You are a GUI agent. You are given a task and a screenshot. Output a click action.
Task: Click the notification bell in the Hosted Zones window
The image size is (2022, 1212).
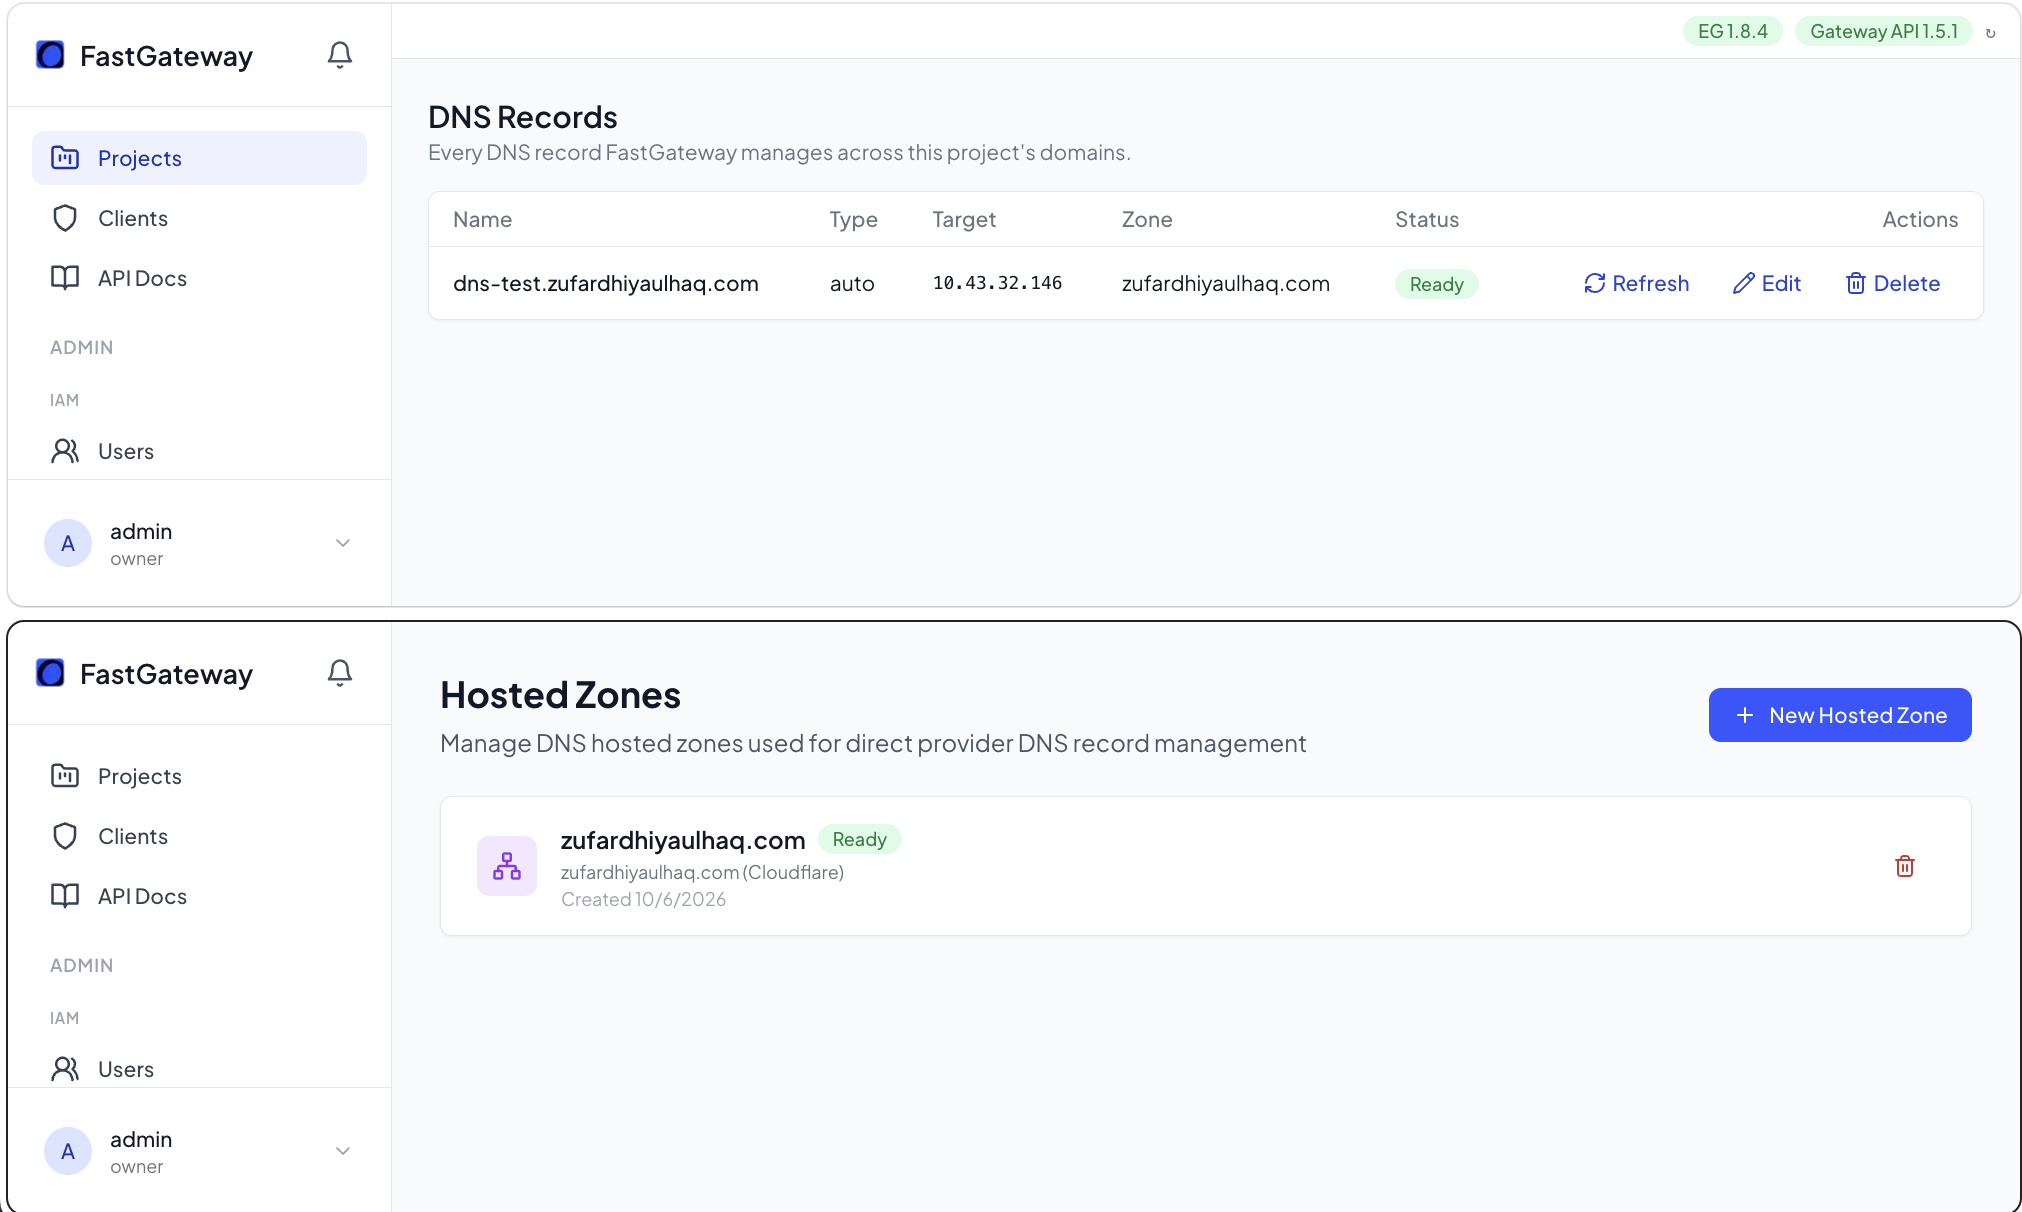click(x=340, y=673)
